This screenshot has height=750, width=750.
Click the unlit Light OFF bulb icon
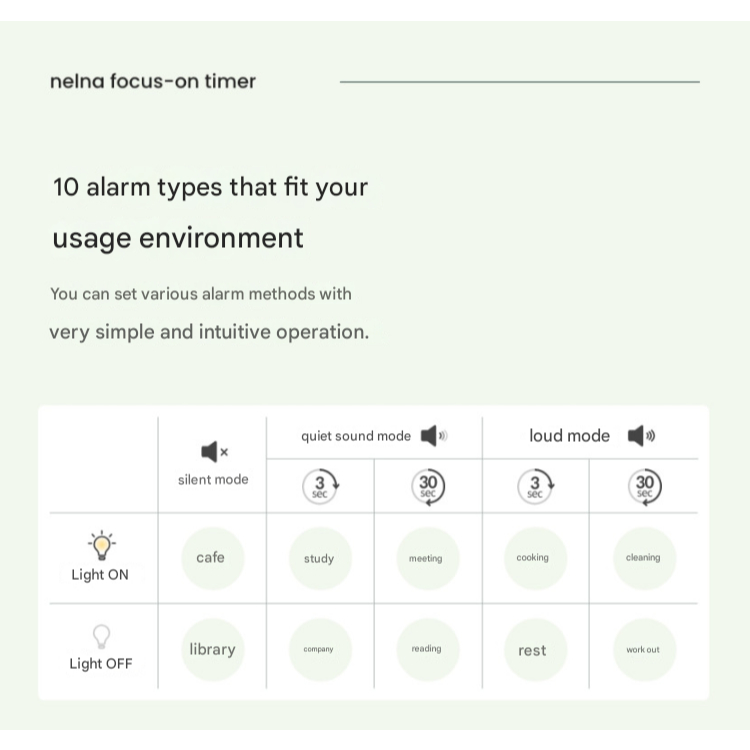101,636
